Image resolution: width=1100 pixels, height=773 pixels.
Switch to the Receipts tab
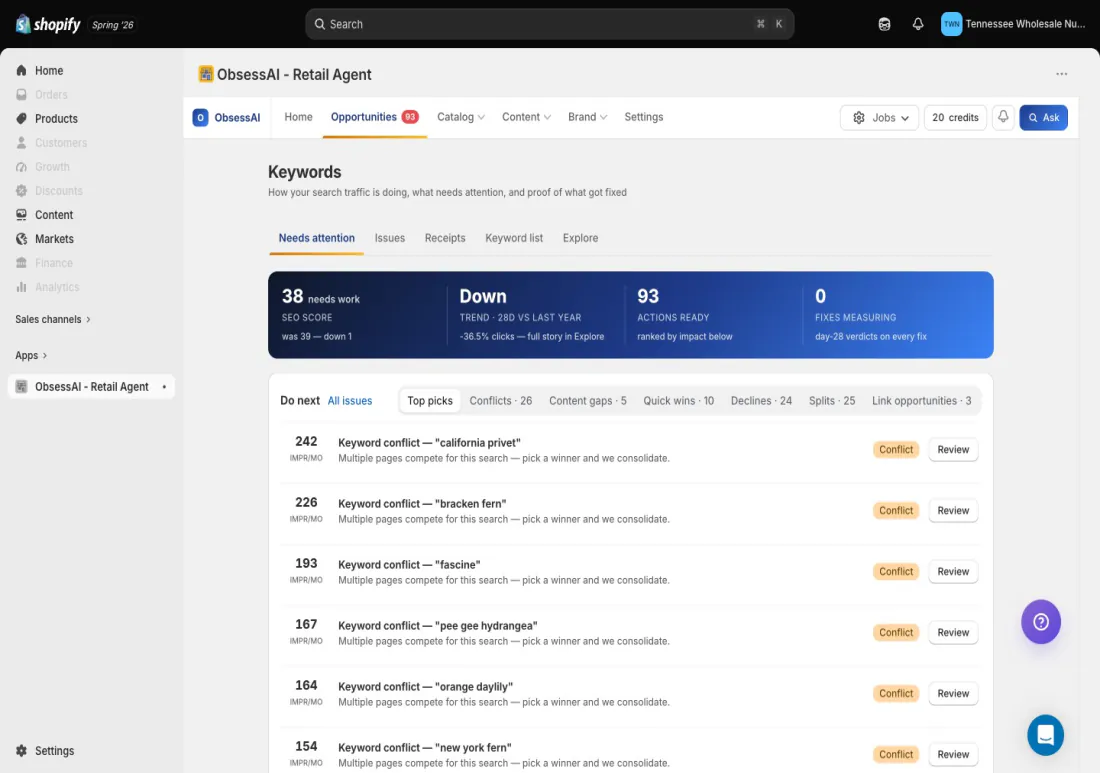point(445,238)
